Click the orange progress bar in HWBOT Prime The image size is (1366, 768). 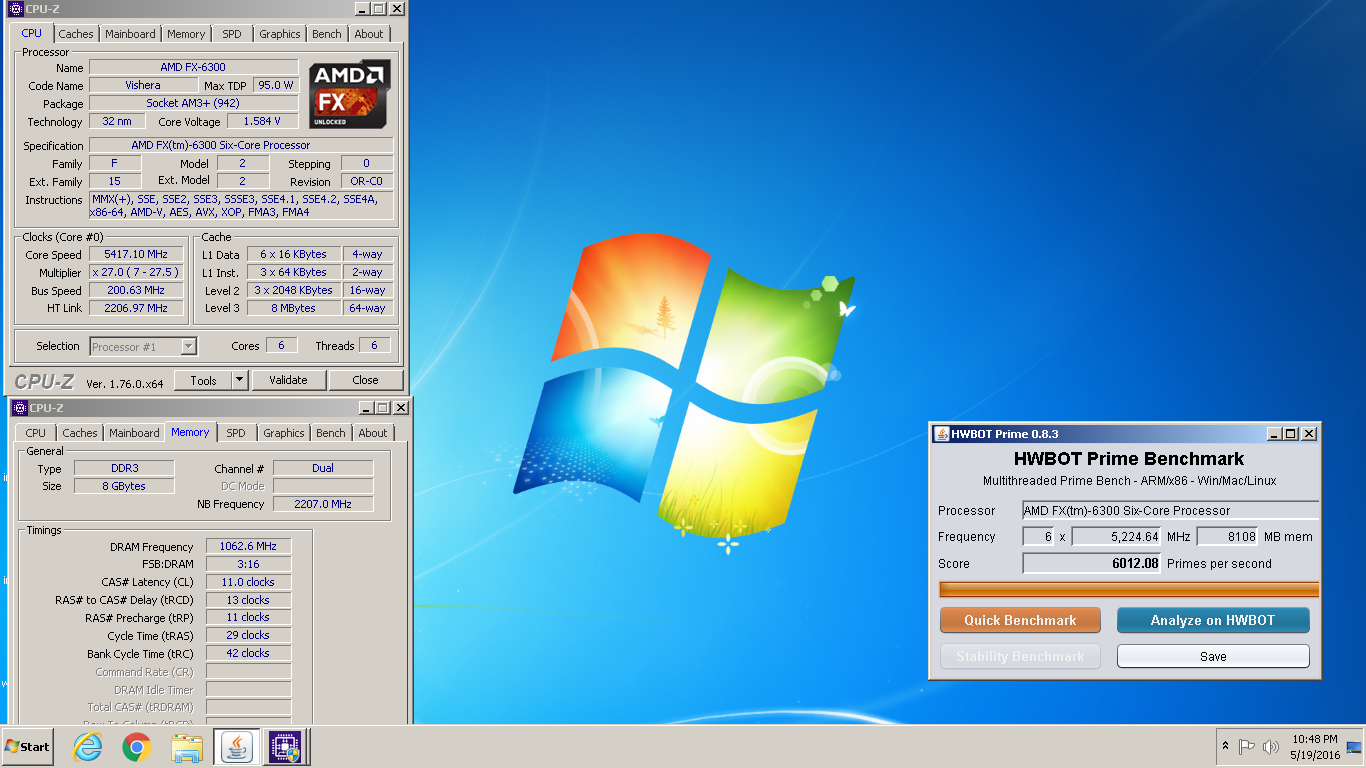click(x=1129, y=589)
